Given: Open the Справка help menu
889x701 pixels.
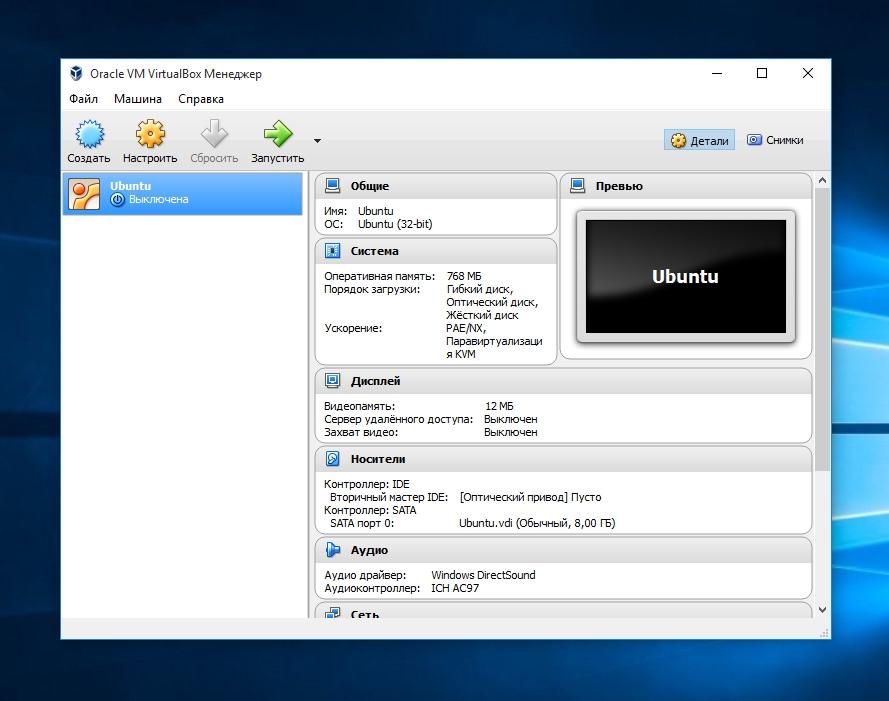Looking at the screenshot, I should [x=201, y=99].
